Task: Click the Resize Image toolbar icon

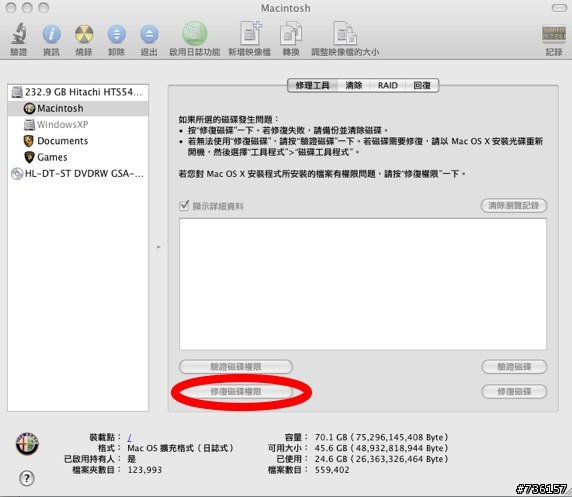Action: [x=345, y=34]
